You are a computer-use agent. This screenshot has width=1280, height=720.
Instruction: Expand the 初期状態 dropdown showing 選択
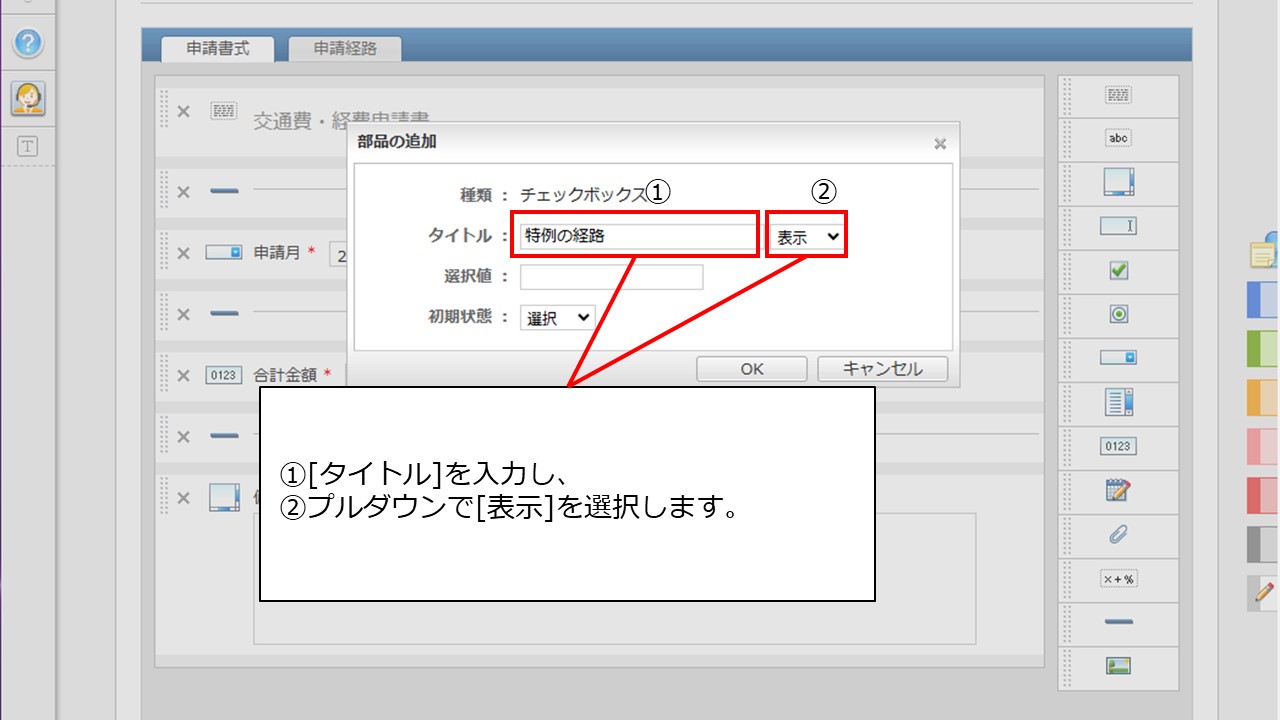click(558, 318)
